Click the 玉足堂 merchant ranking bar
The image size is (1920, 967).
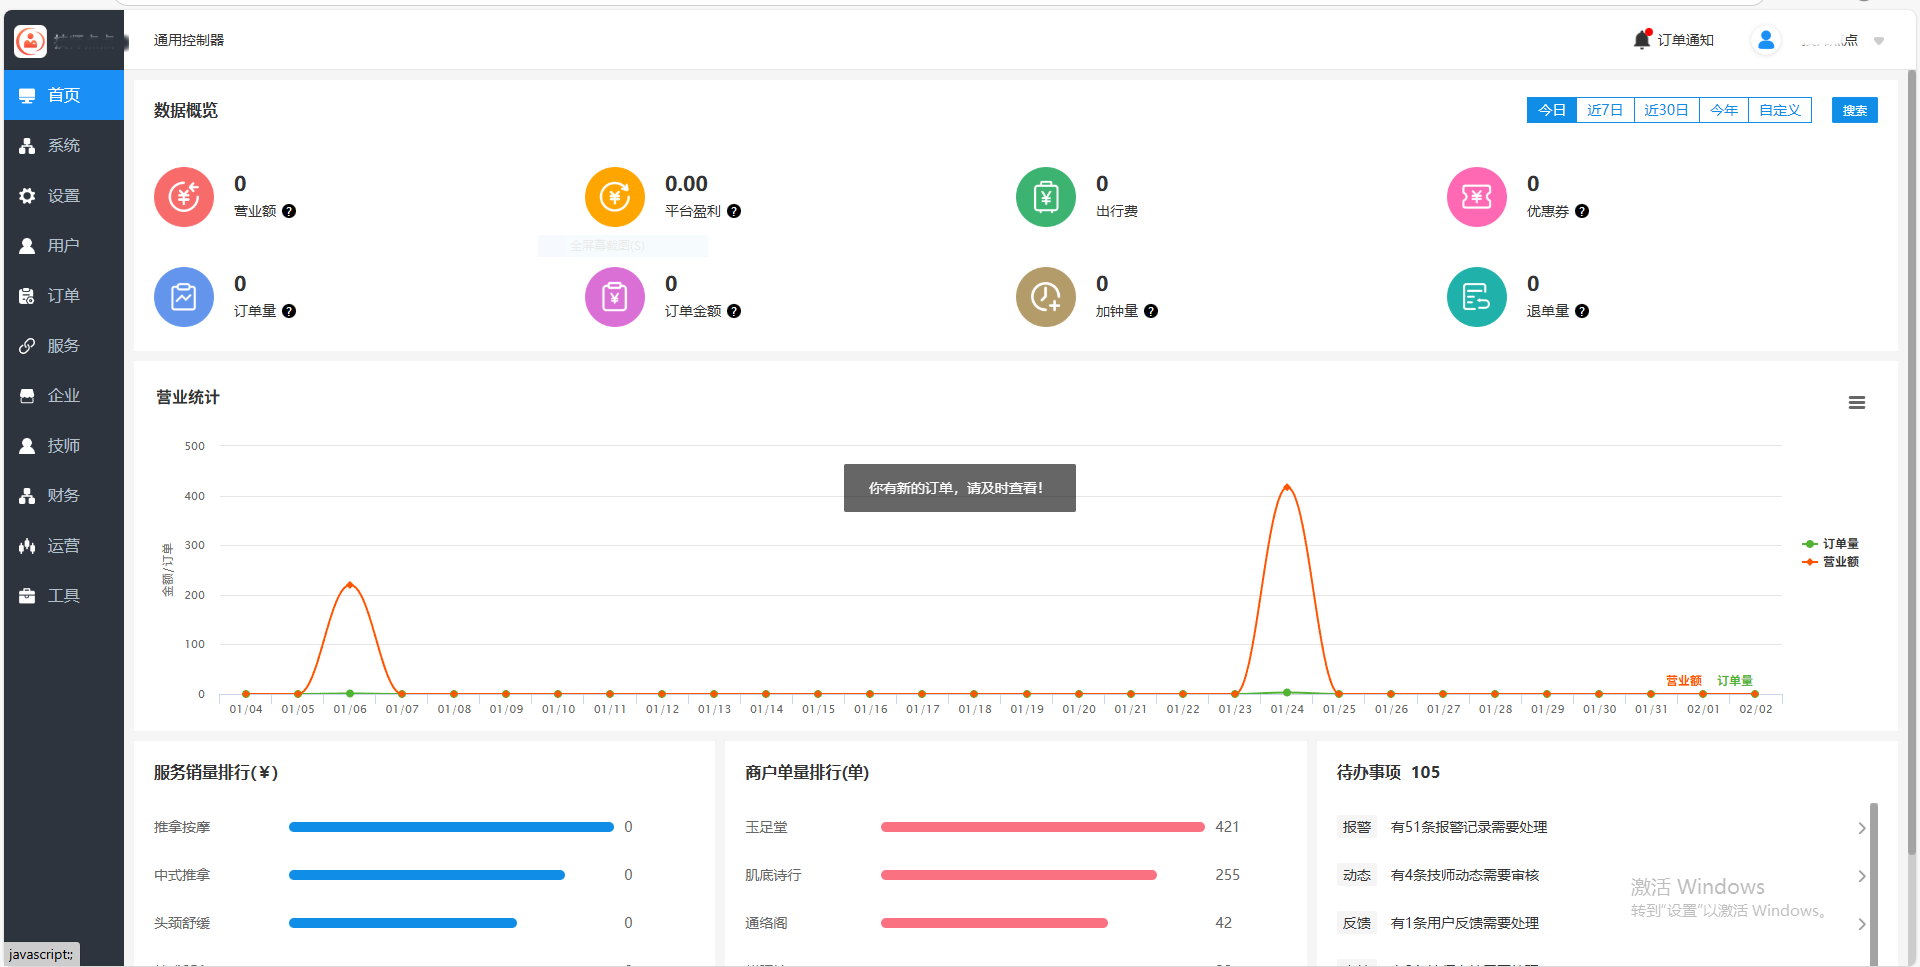[1042, 827]
